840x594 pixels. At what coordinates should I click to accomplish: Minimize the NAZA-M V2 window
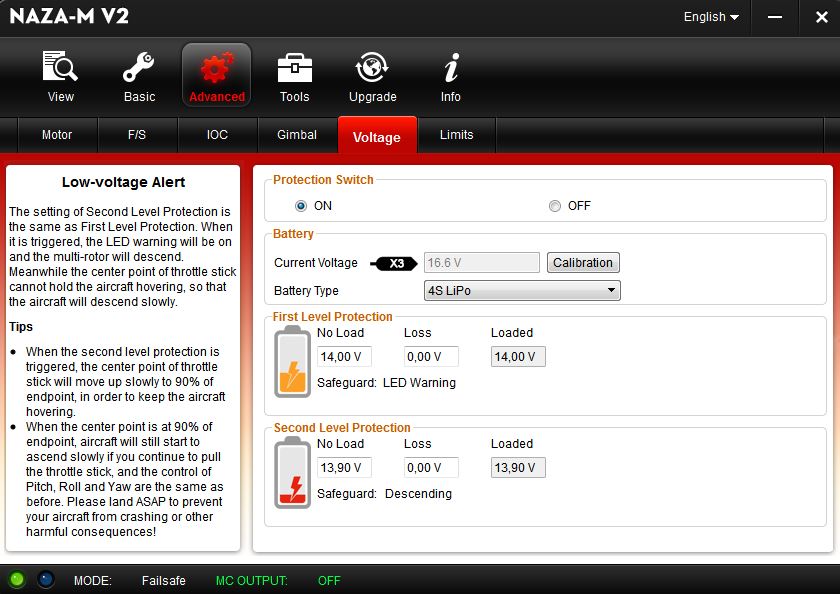click(x=775, y=17)
